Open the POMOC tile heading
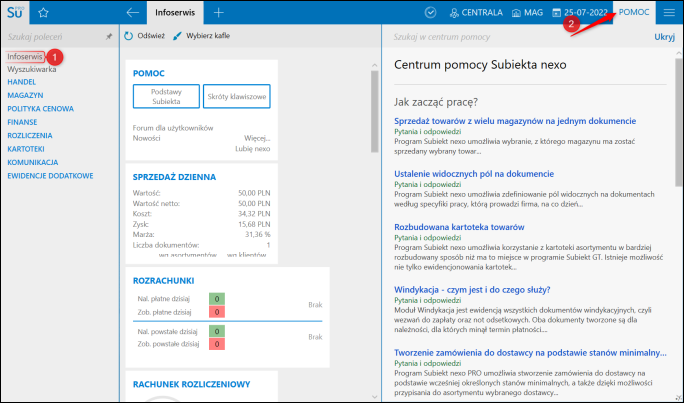Screen dimensions: 684x403 (148, 73)
